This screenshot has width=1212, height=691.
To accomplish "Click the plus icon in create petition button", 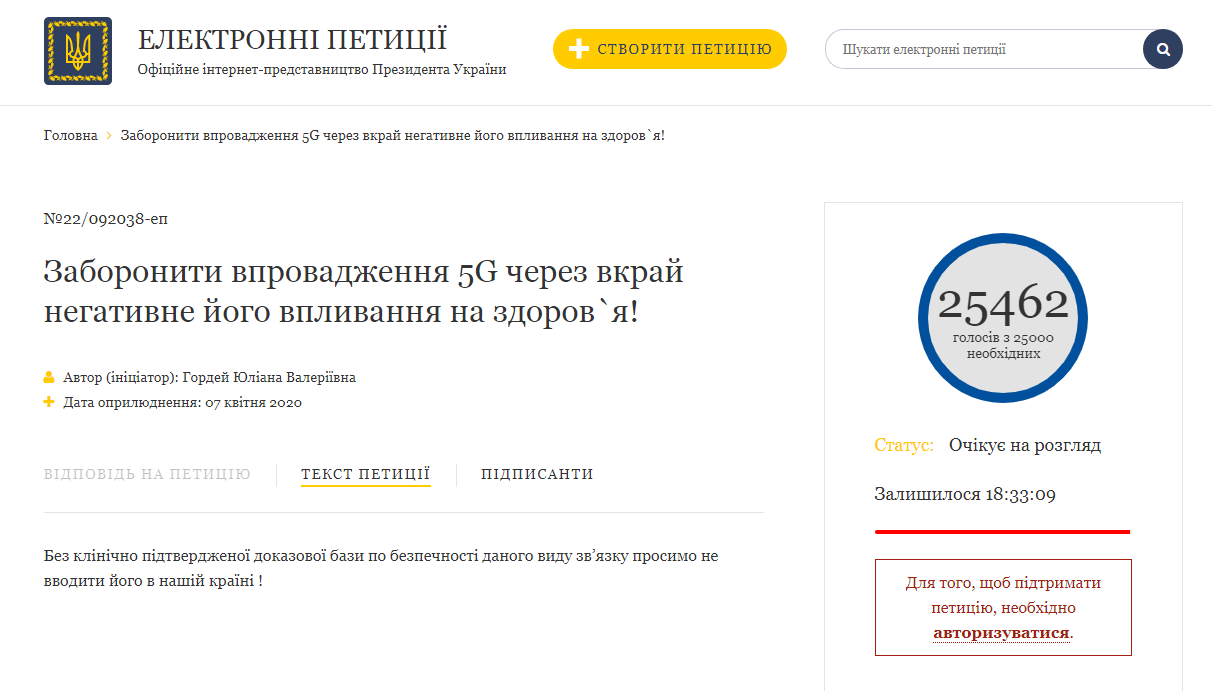I will click(x=578, y=49).
